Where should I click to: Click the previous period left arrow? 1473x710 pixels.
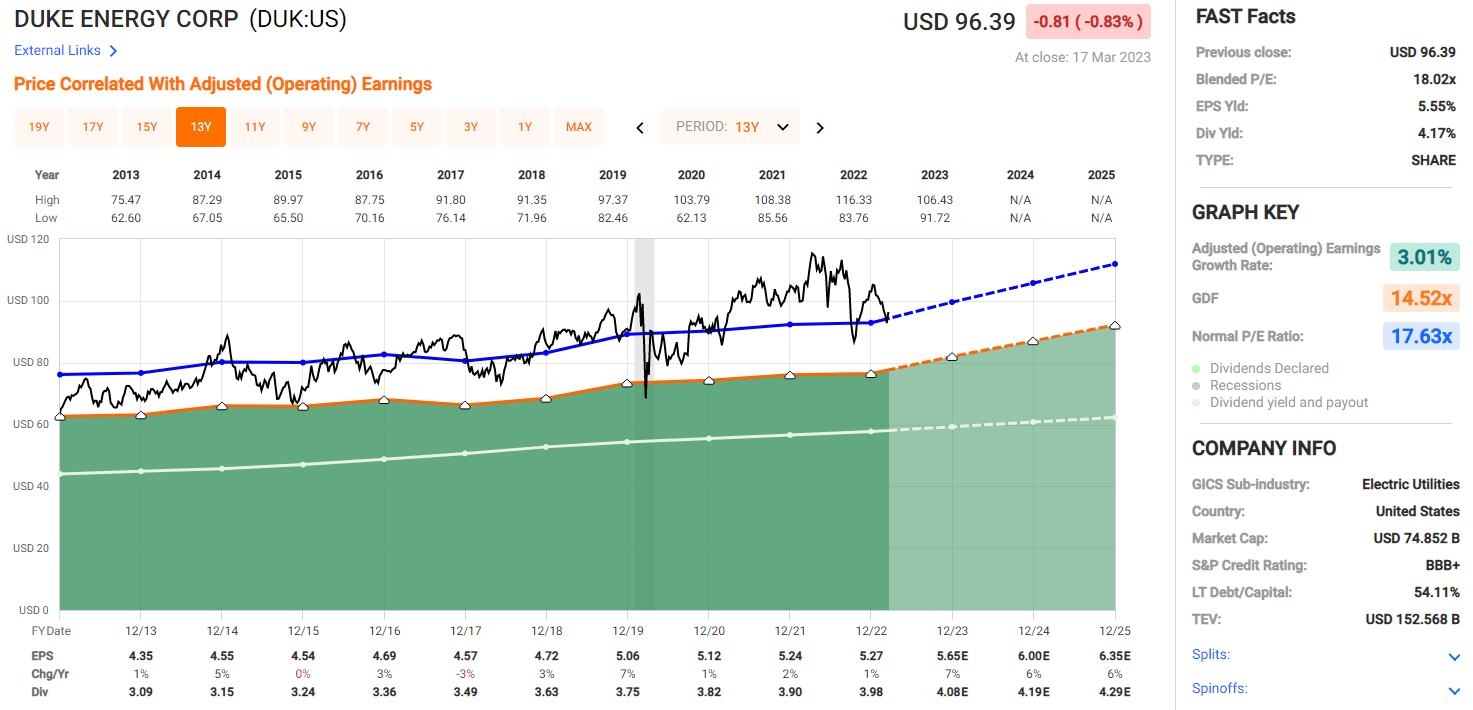click(640, 127)
